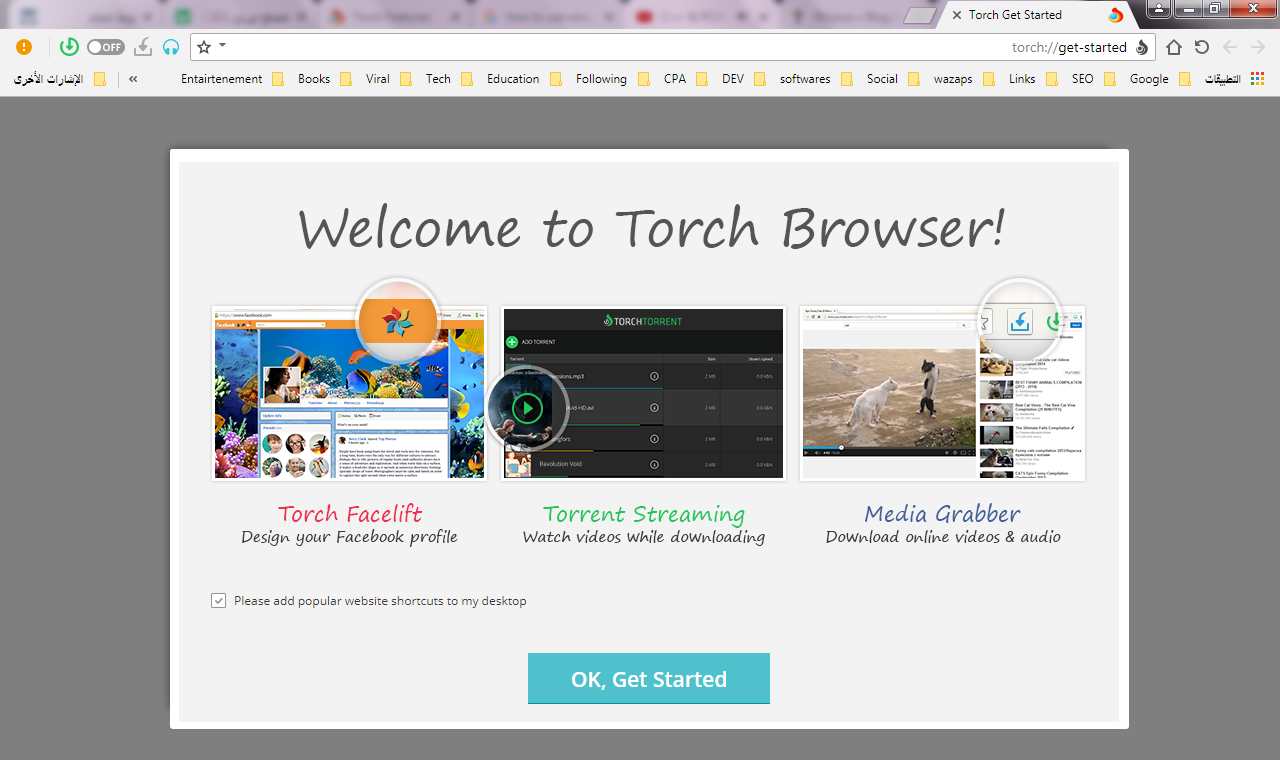The width and height of the screenshot is (1280, 760).
Task: Bookmark this page with the star icon
Action: click(x=204, y=47)
